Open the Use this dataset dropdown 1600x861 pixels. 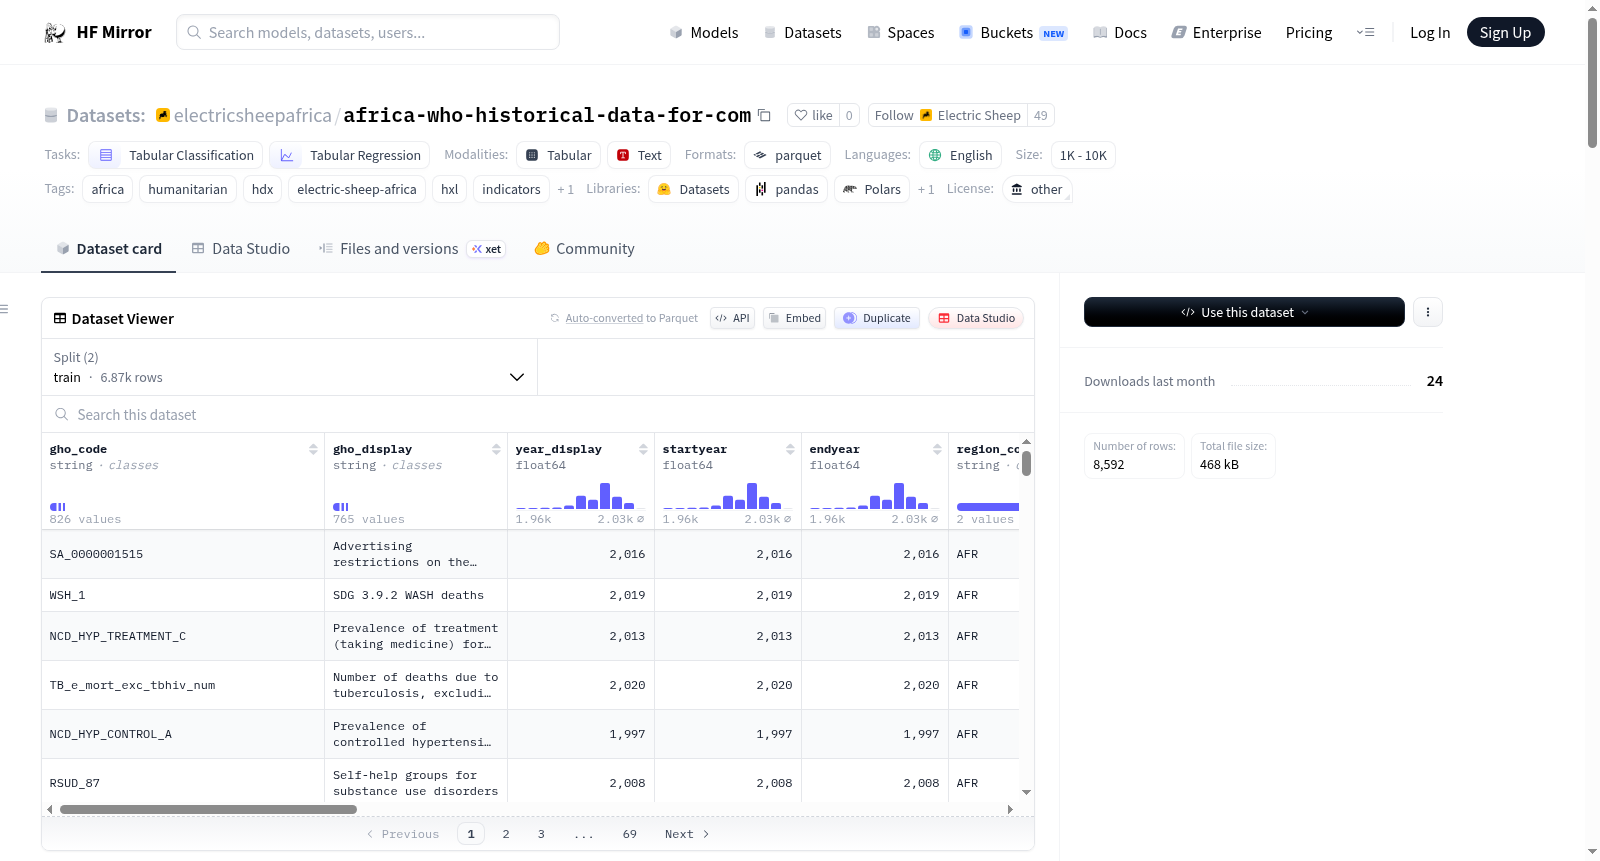tap(1244, 312)
